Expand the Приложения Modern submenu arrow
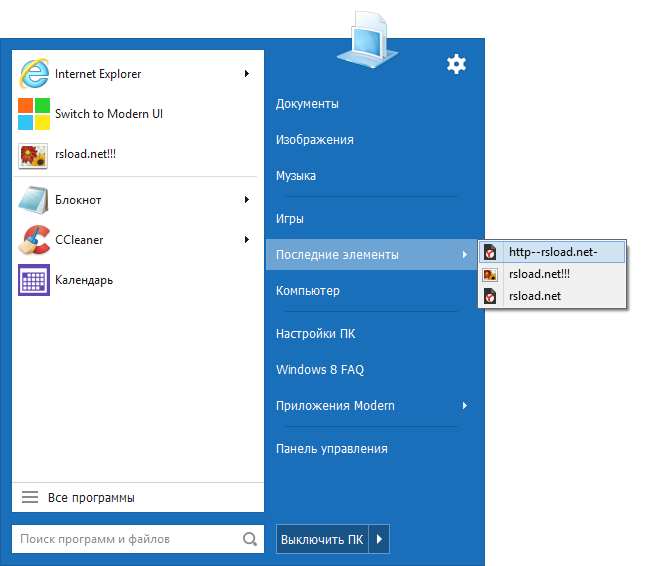 [x=465, y=405]
